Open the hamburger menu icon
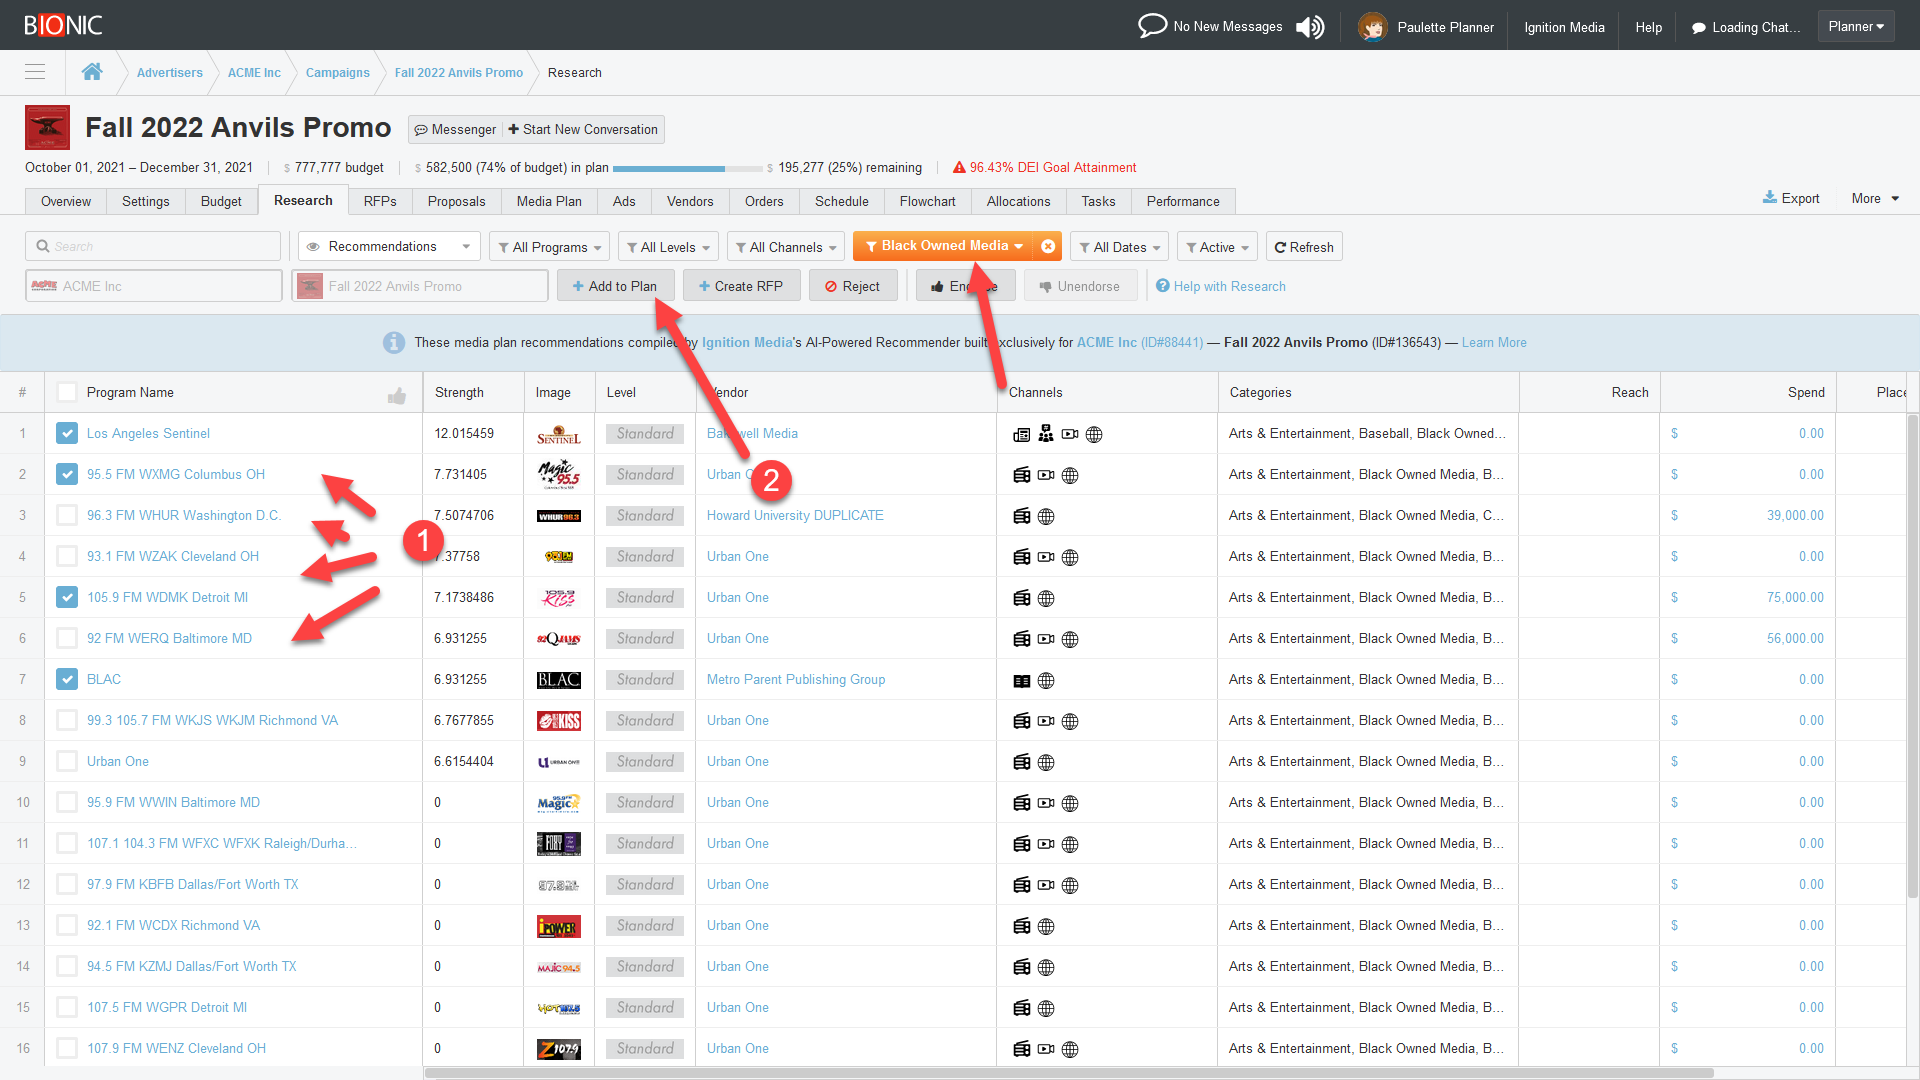The image size is (1920, 1080). (x=35, y=72)
